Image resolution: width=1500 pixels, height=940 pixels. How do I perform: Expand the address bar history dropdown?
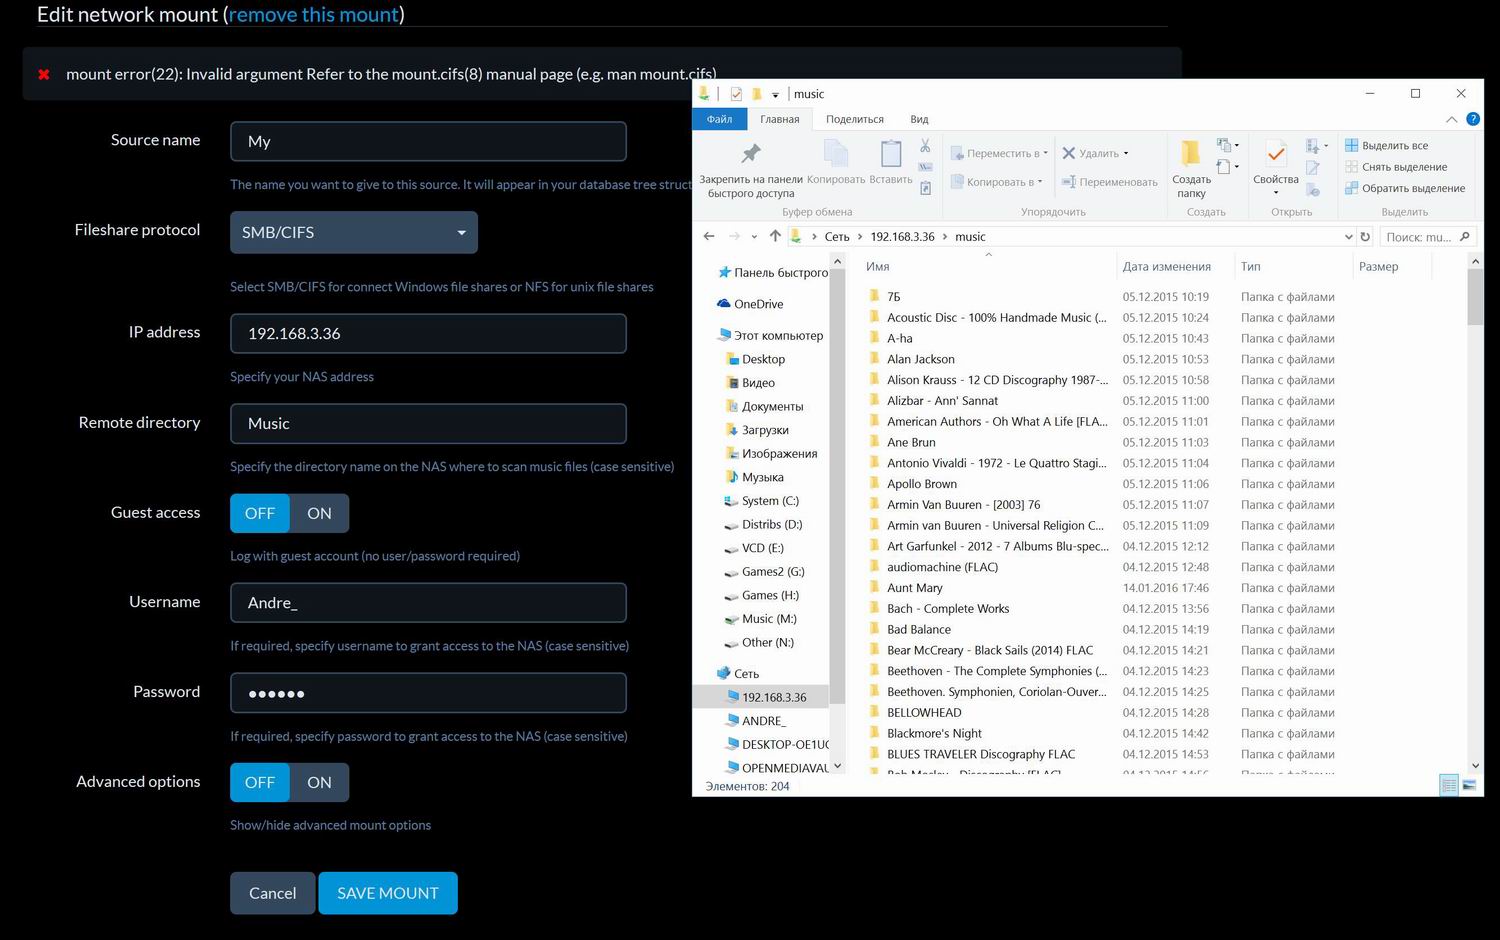click(x=1349, y=236)
